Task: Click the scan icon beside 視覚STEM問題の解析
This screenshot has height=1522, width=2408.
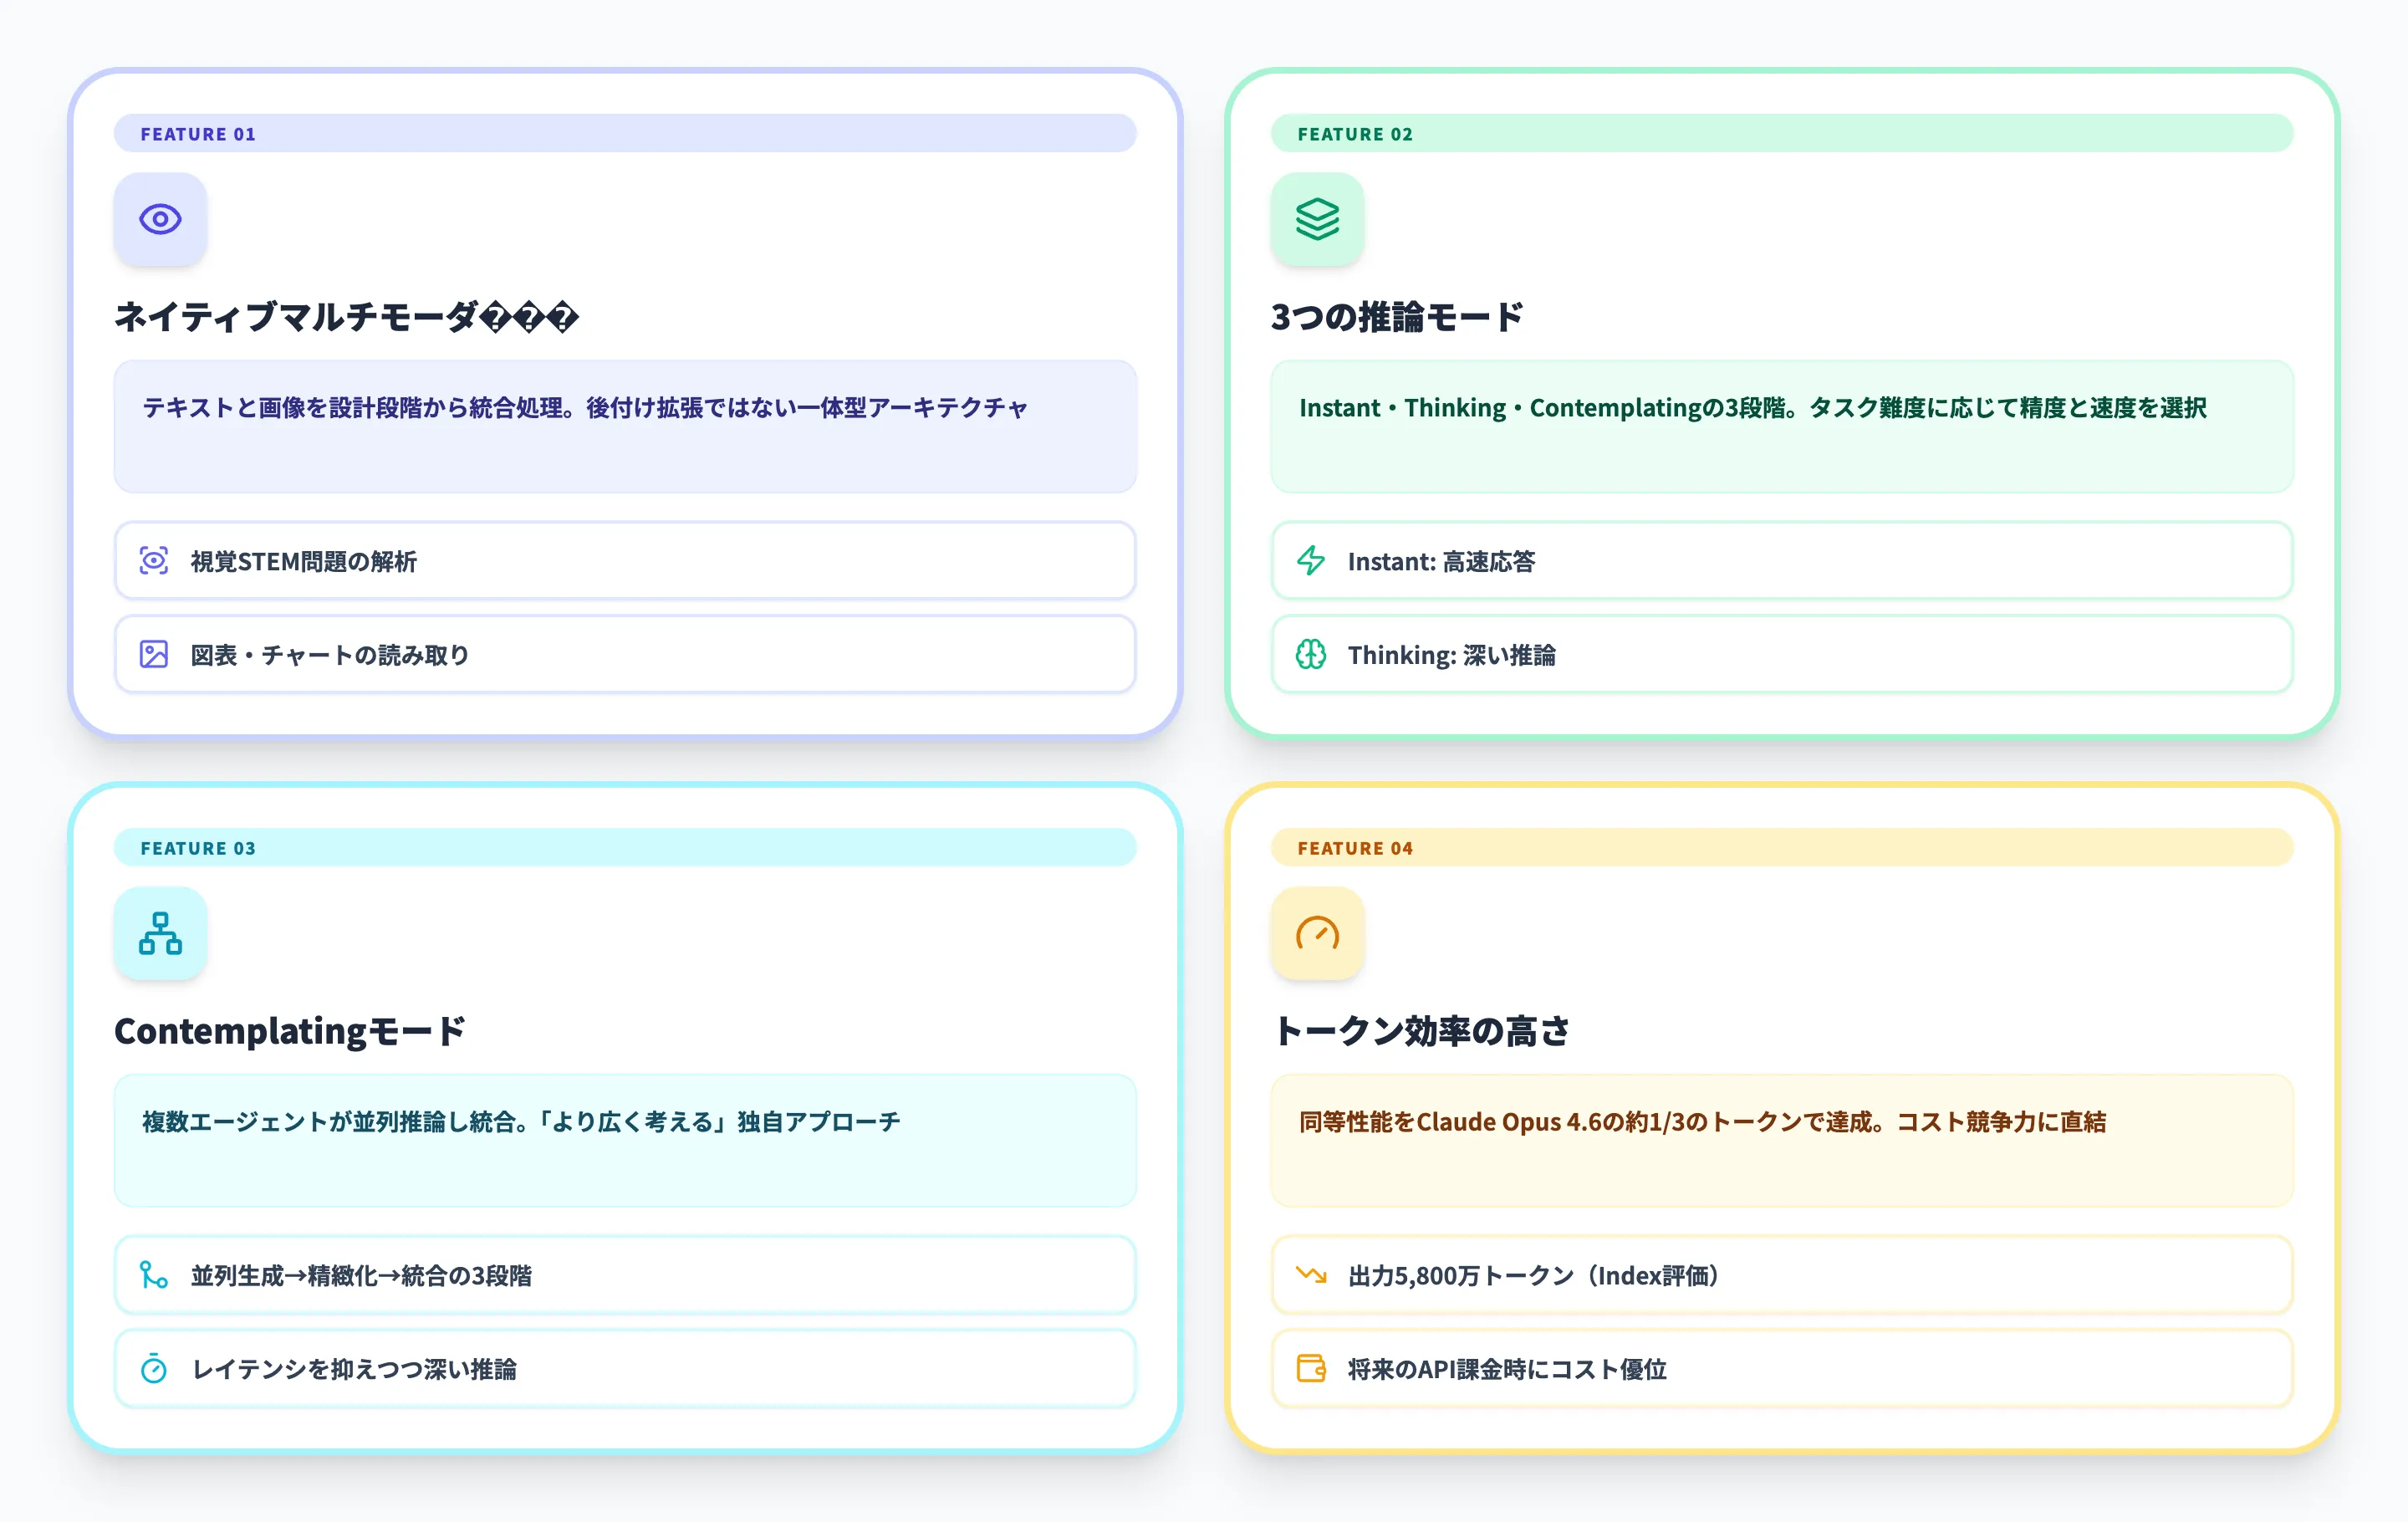Action: point(155,562)
